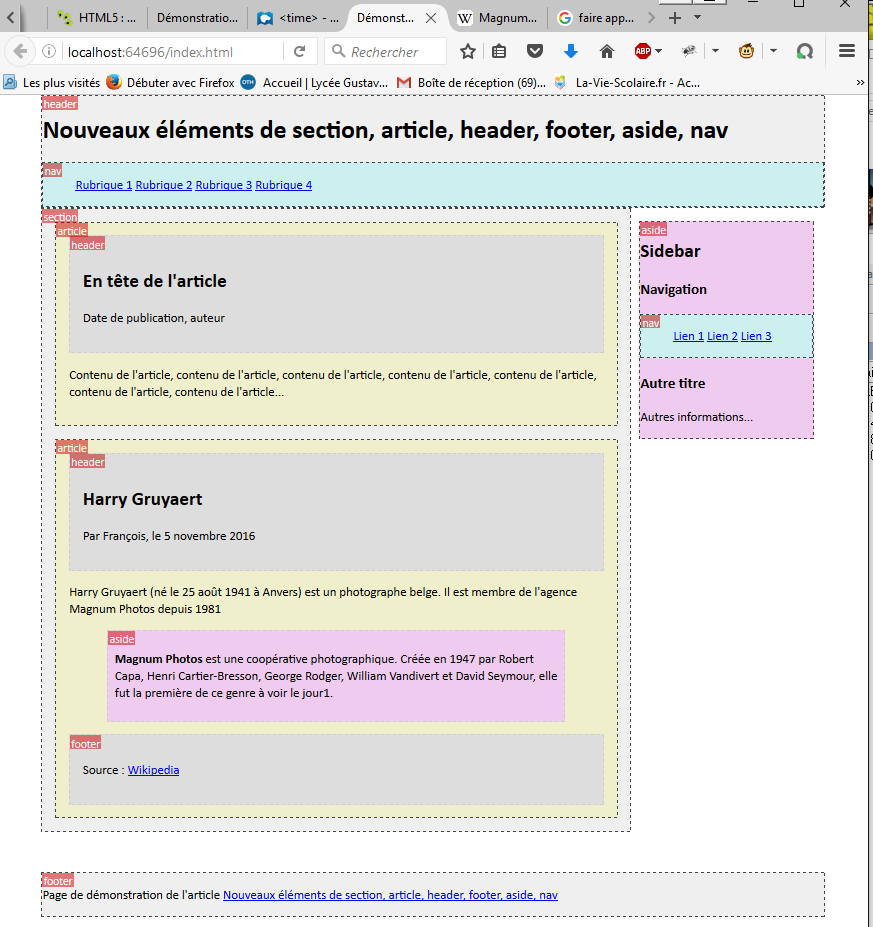Click the bold Magnum Photos text

click(x=158, y=659)
